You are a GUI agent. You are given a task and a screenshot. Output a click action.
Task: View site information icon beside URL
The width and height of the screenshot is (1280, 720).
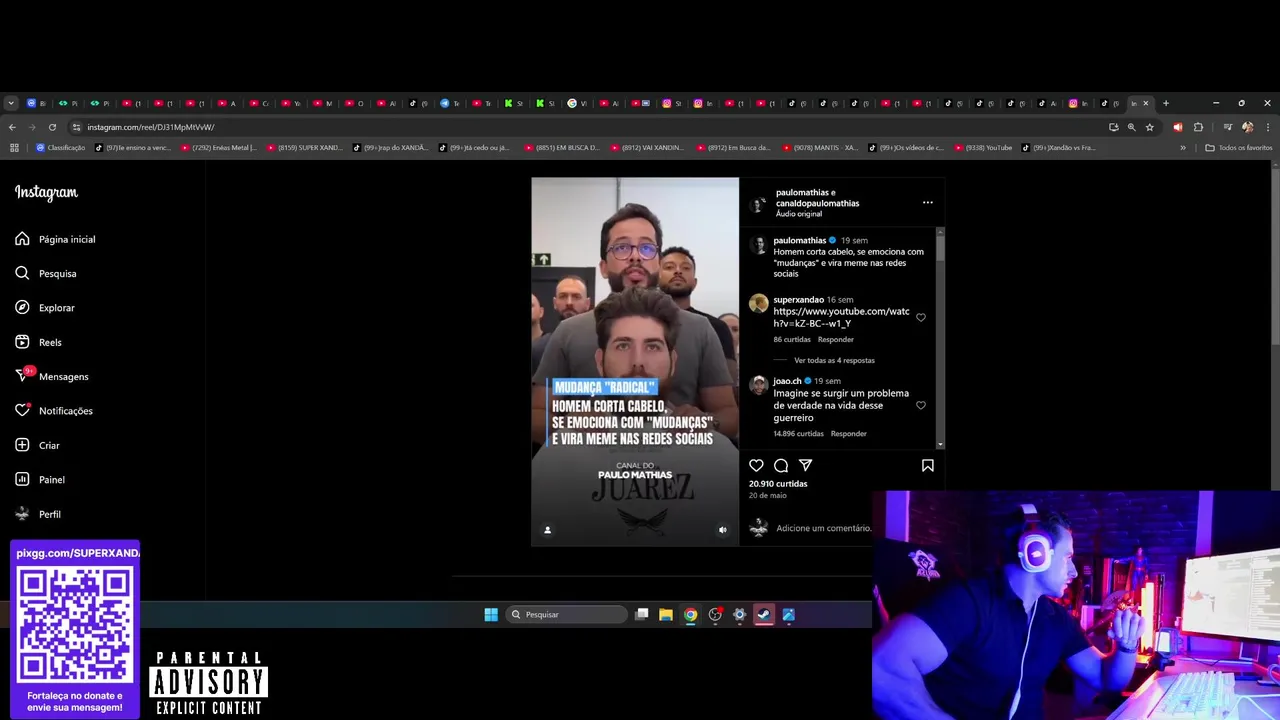coord(76,127)
